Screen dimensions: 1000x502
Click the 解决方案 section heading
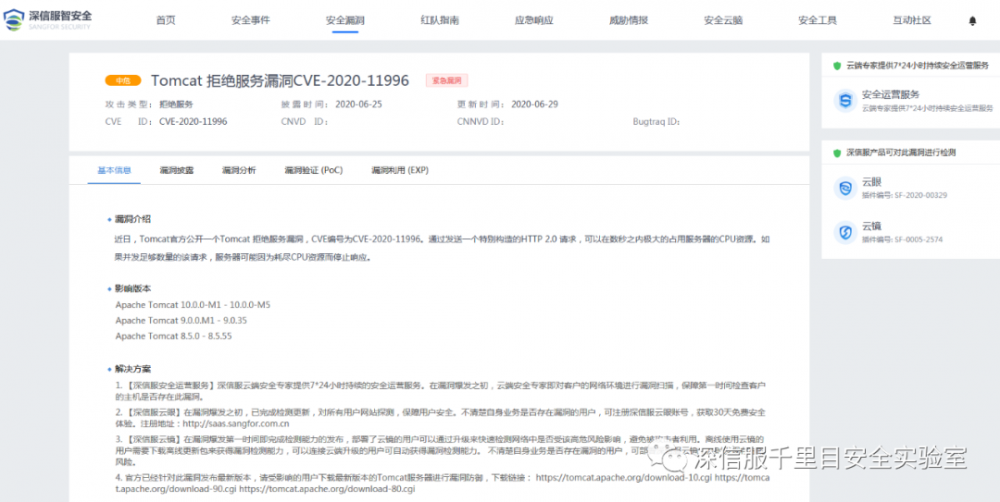point(133,369)
